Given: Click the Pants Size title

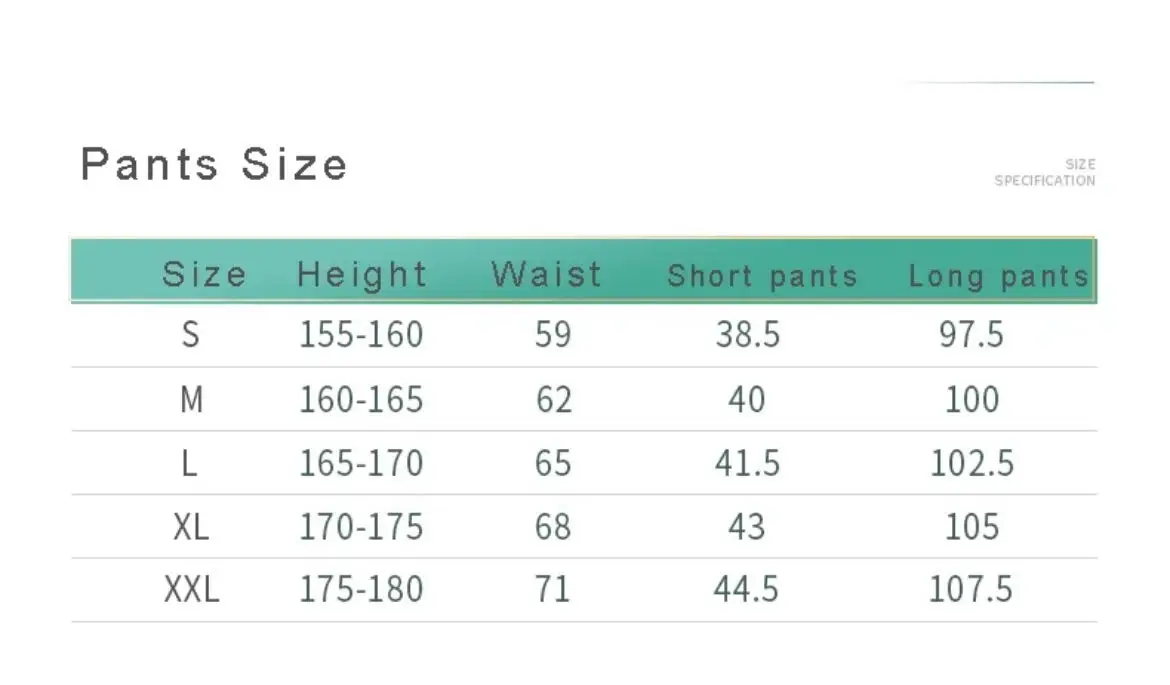Looking at the screenshot, I should (x=214, y=164).
